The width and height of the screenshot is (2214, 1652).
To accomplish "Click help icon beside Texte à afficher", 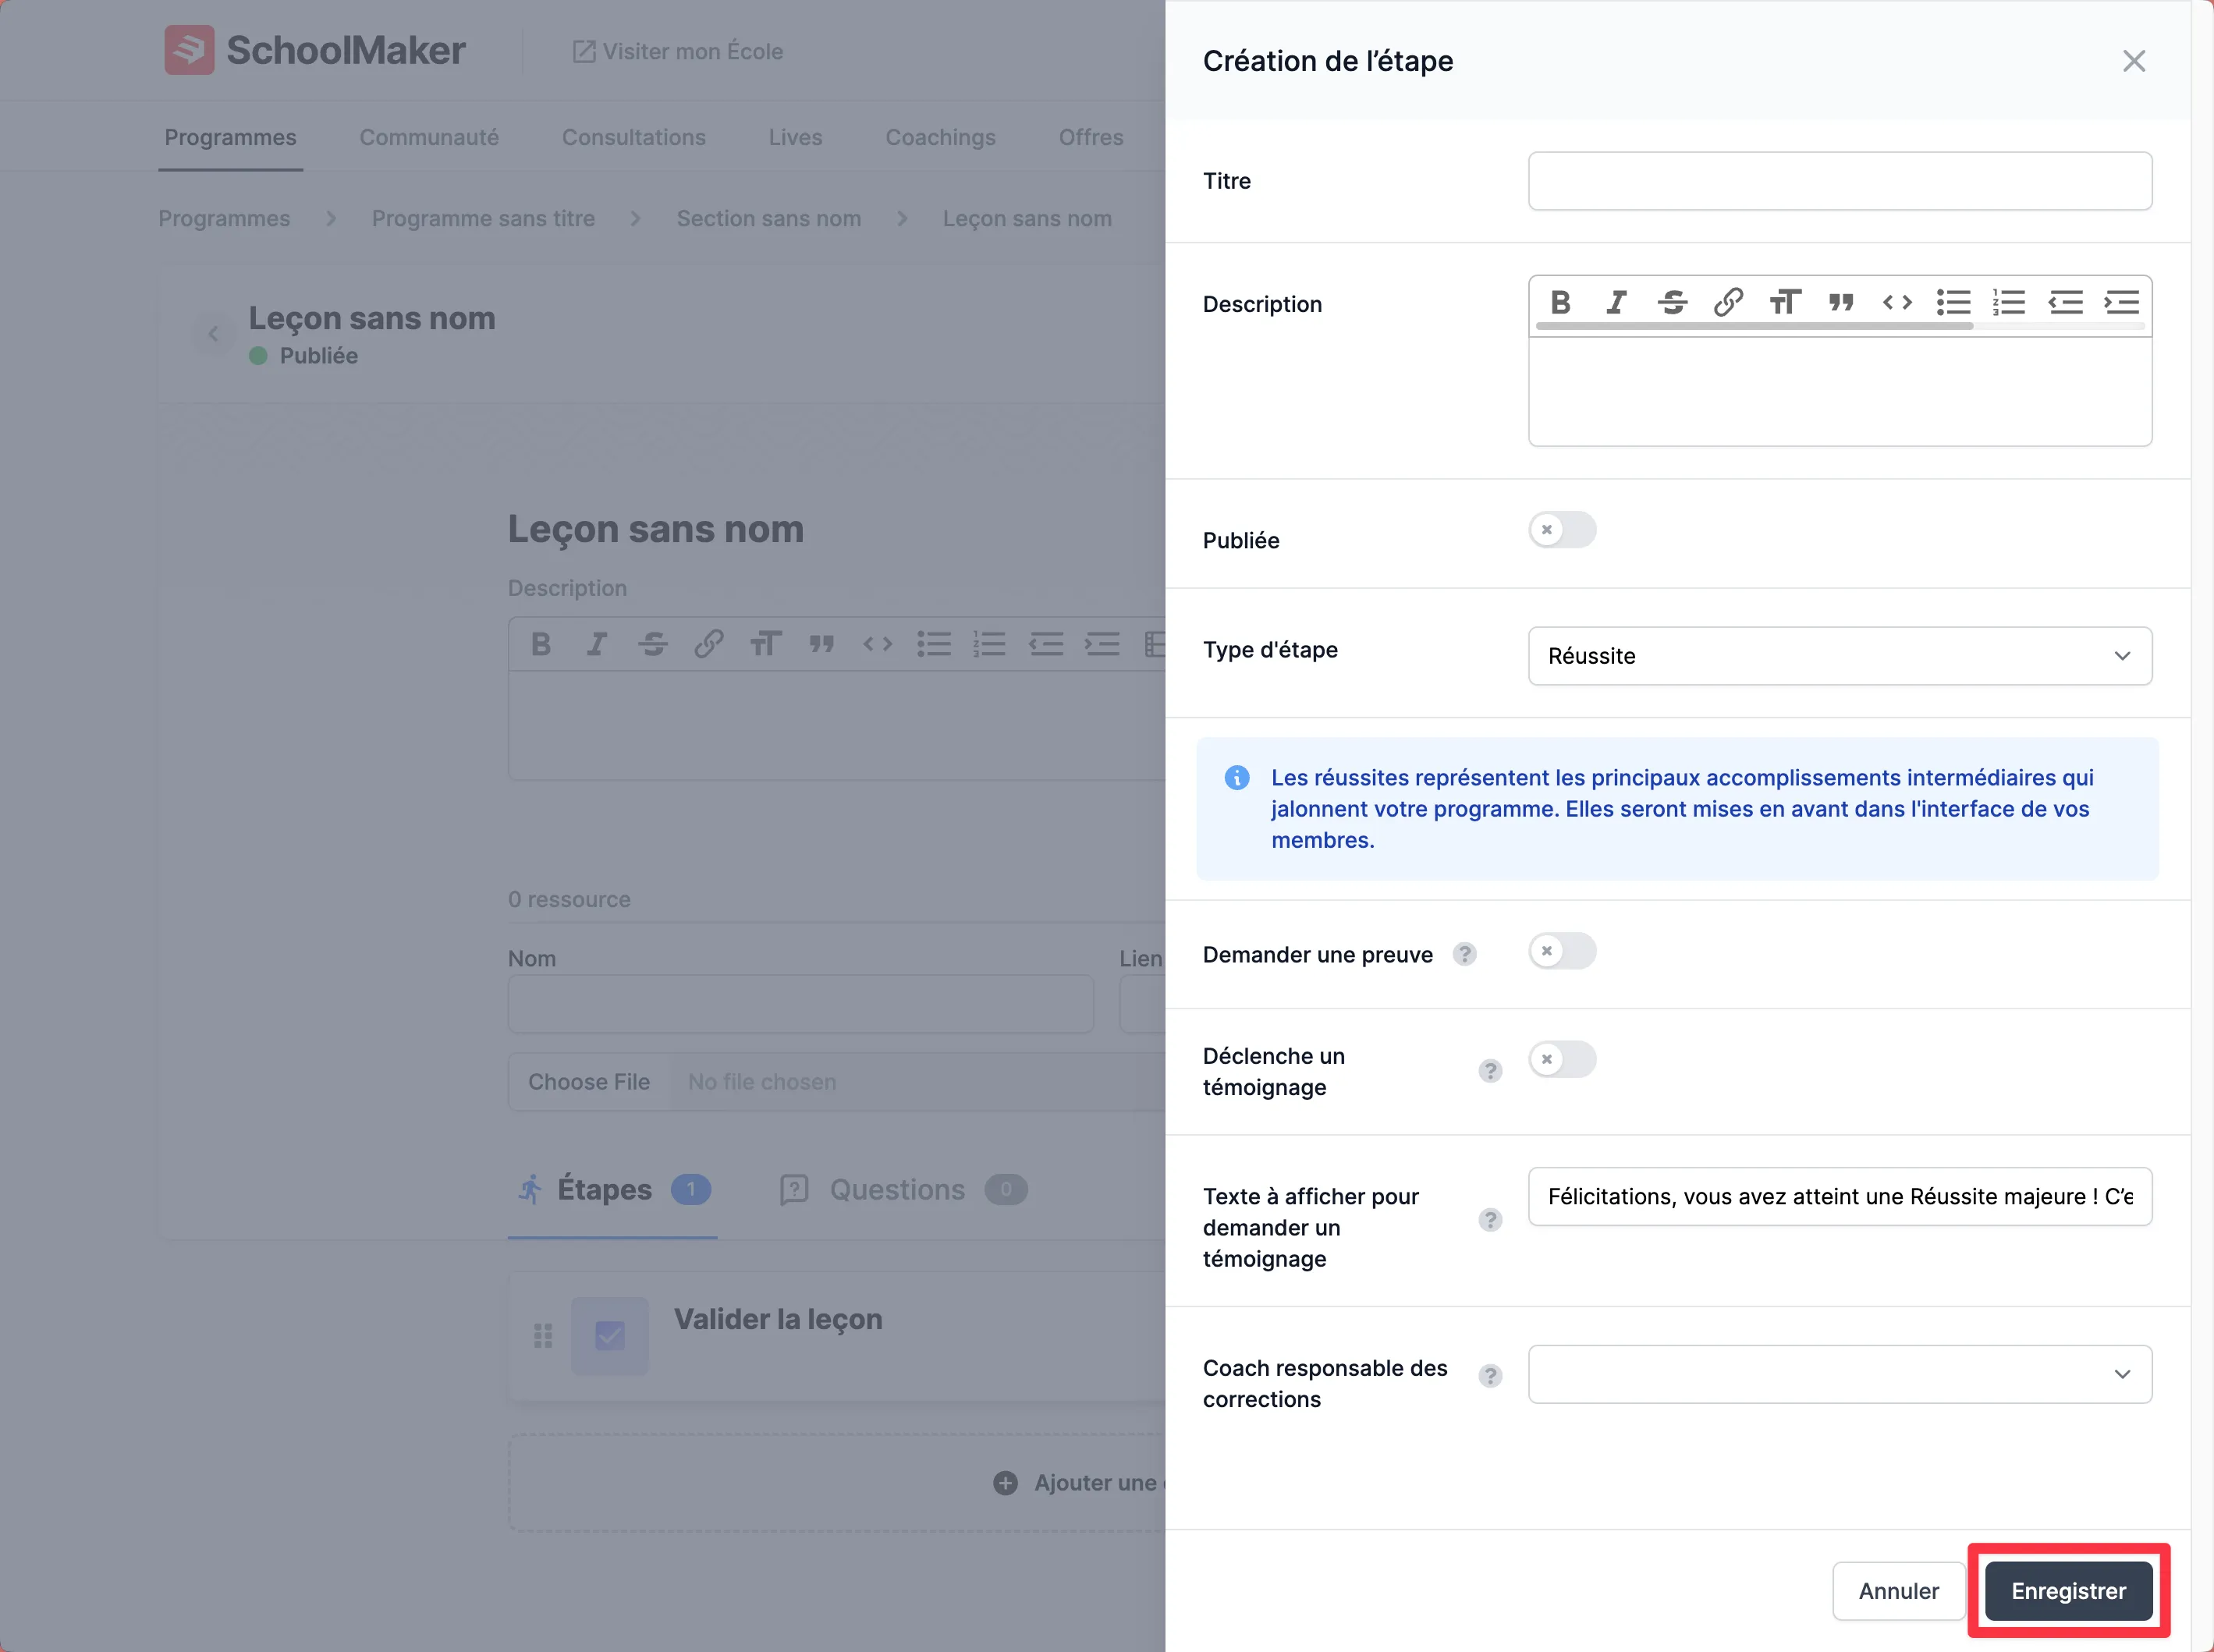I will 1490,1220.
